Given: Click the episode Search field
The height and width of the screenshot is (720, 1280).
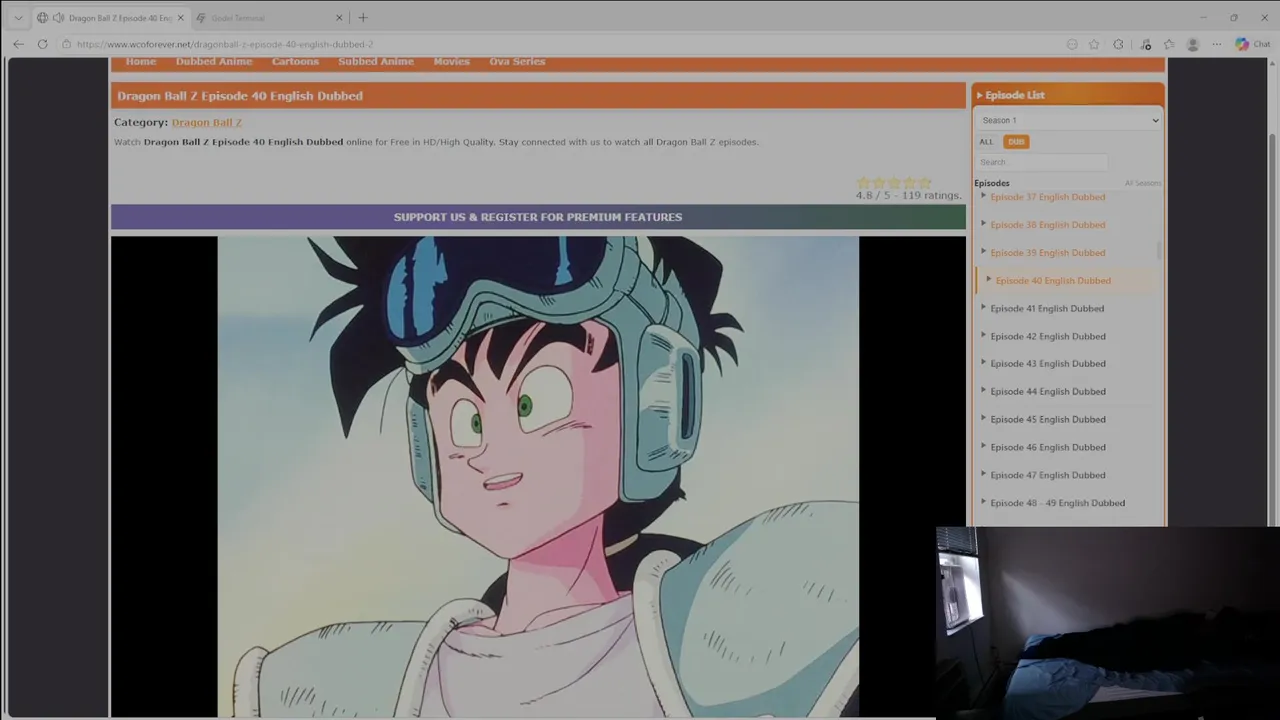Looking at the screenshot, I should tap(1041, 162).
